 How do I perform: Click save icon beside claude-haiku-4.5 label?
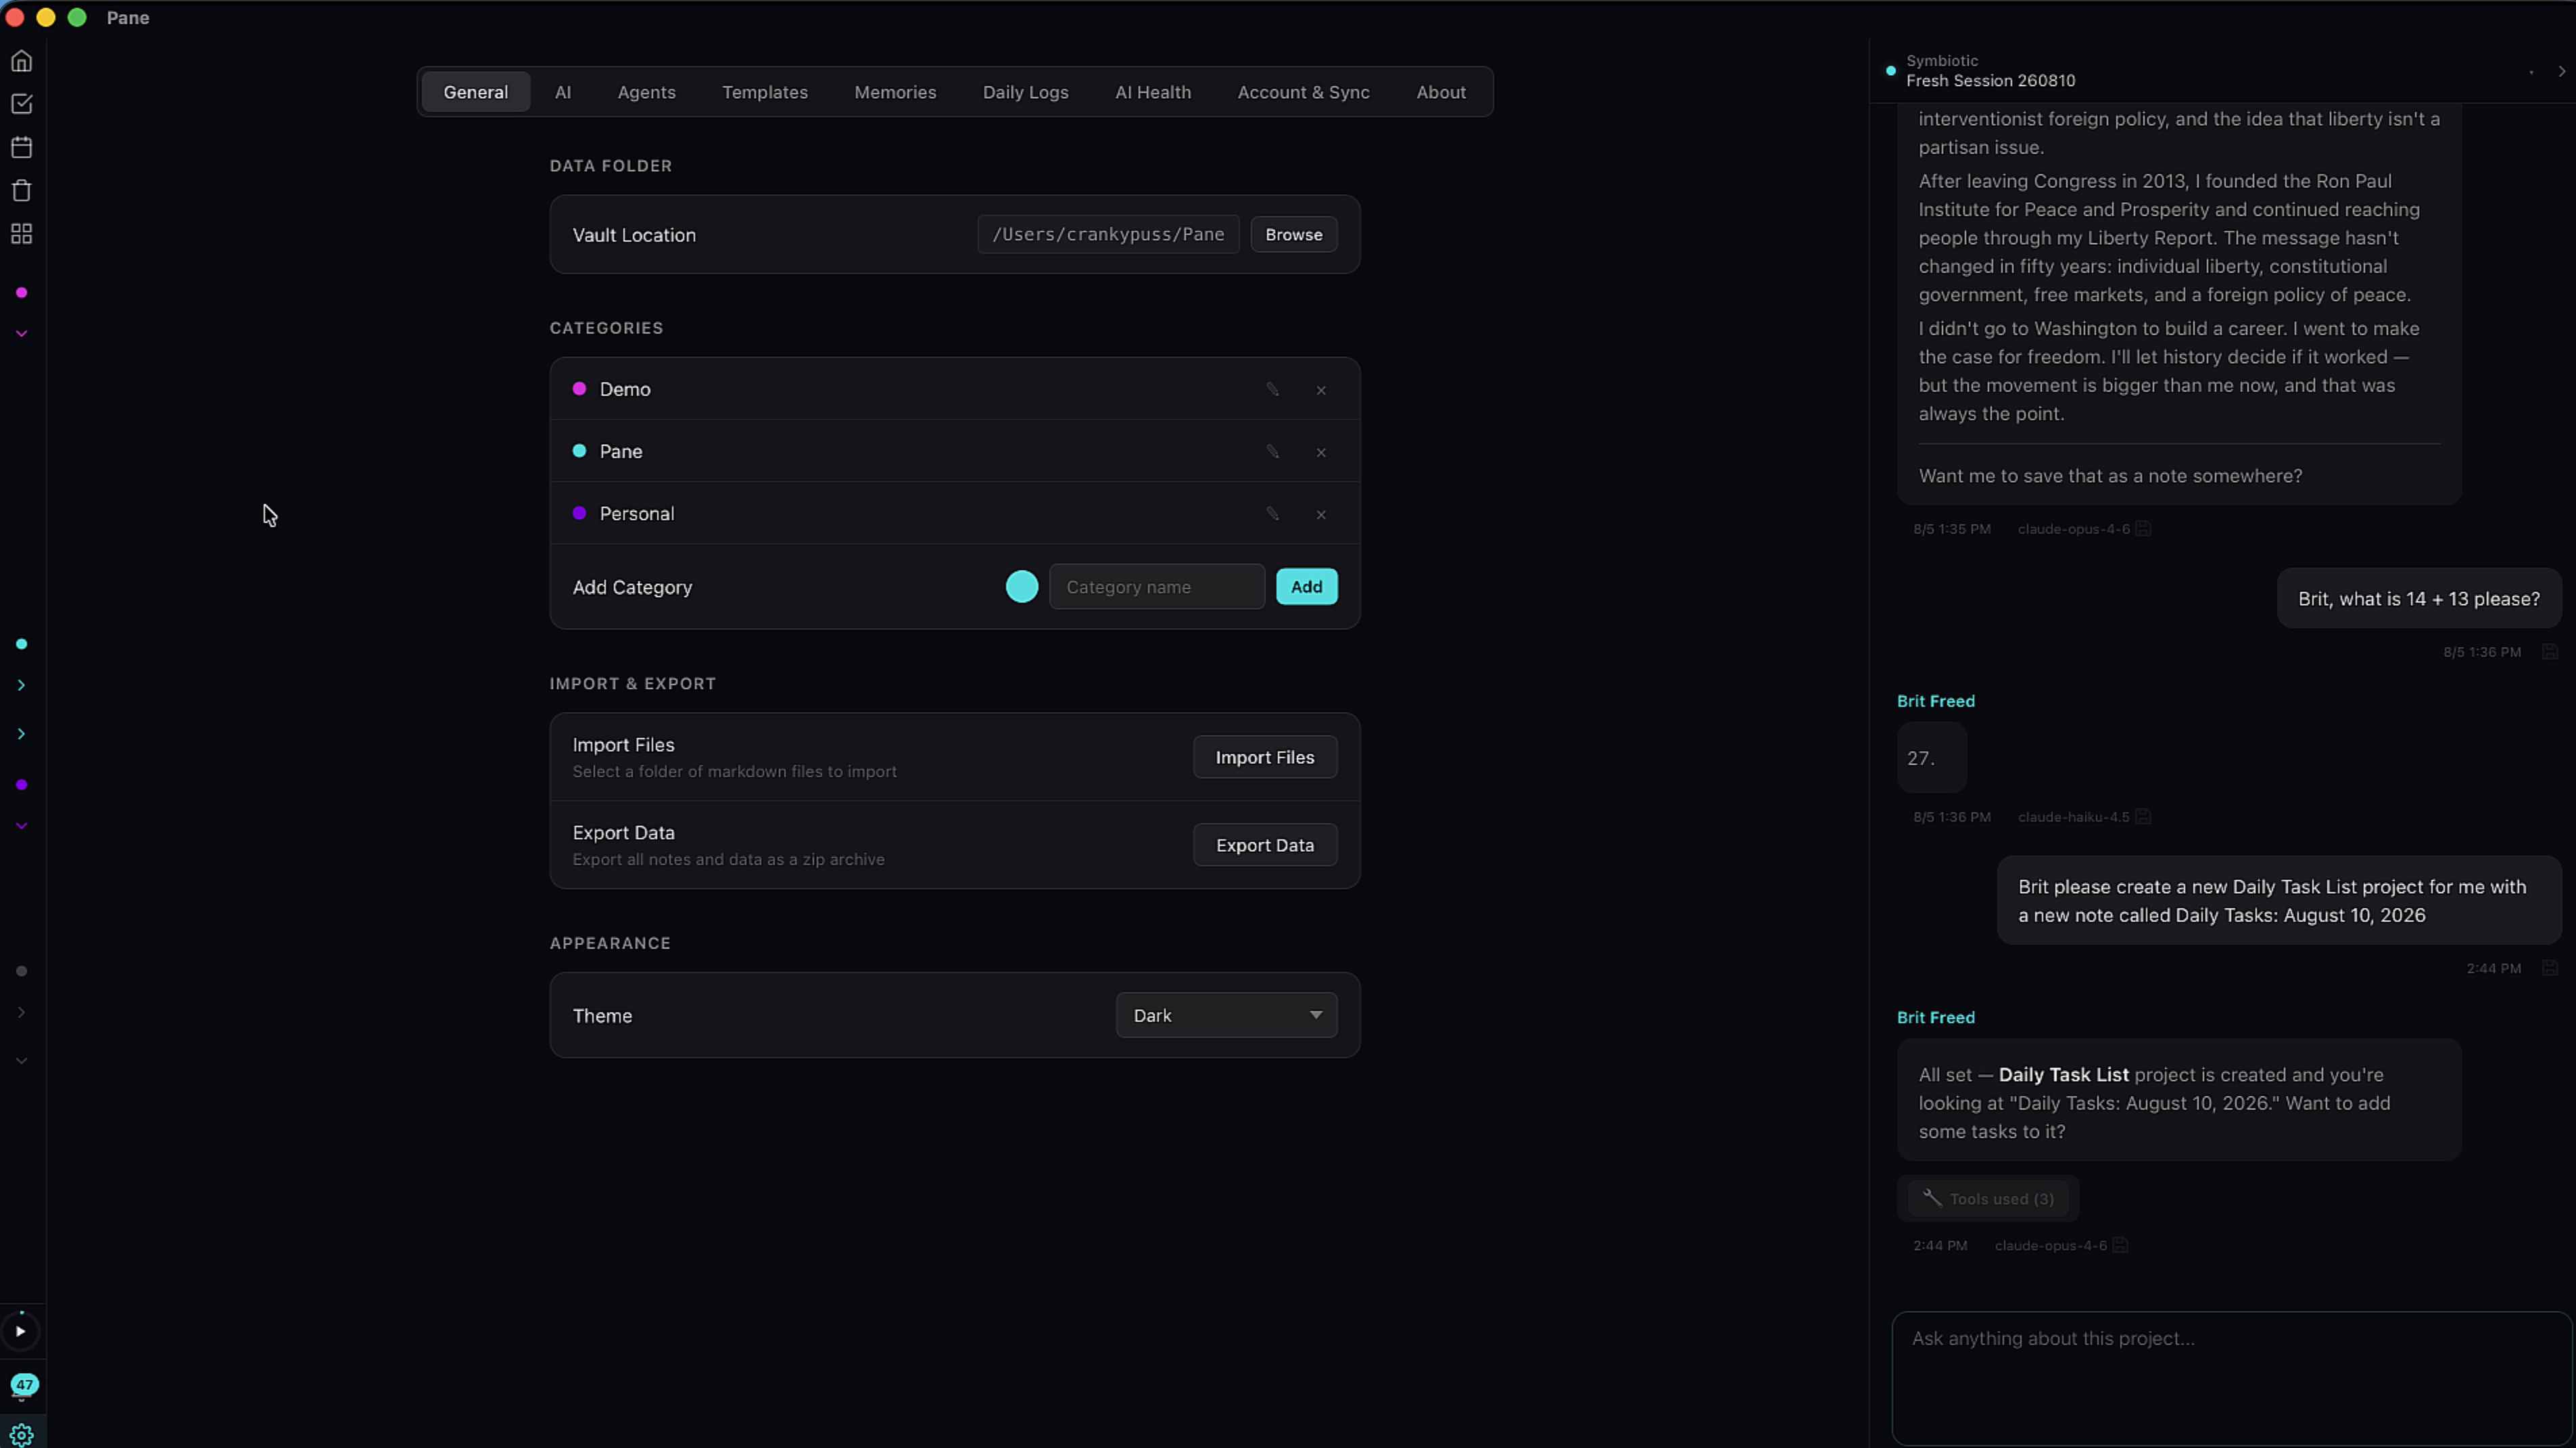[2143, 816]
